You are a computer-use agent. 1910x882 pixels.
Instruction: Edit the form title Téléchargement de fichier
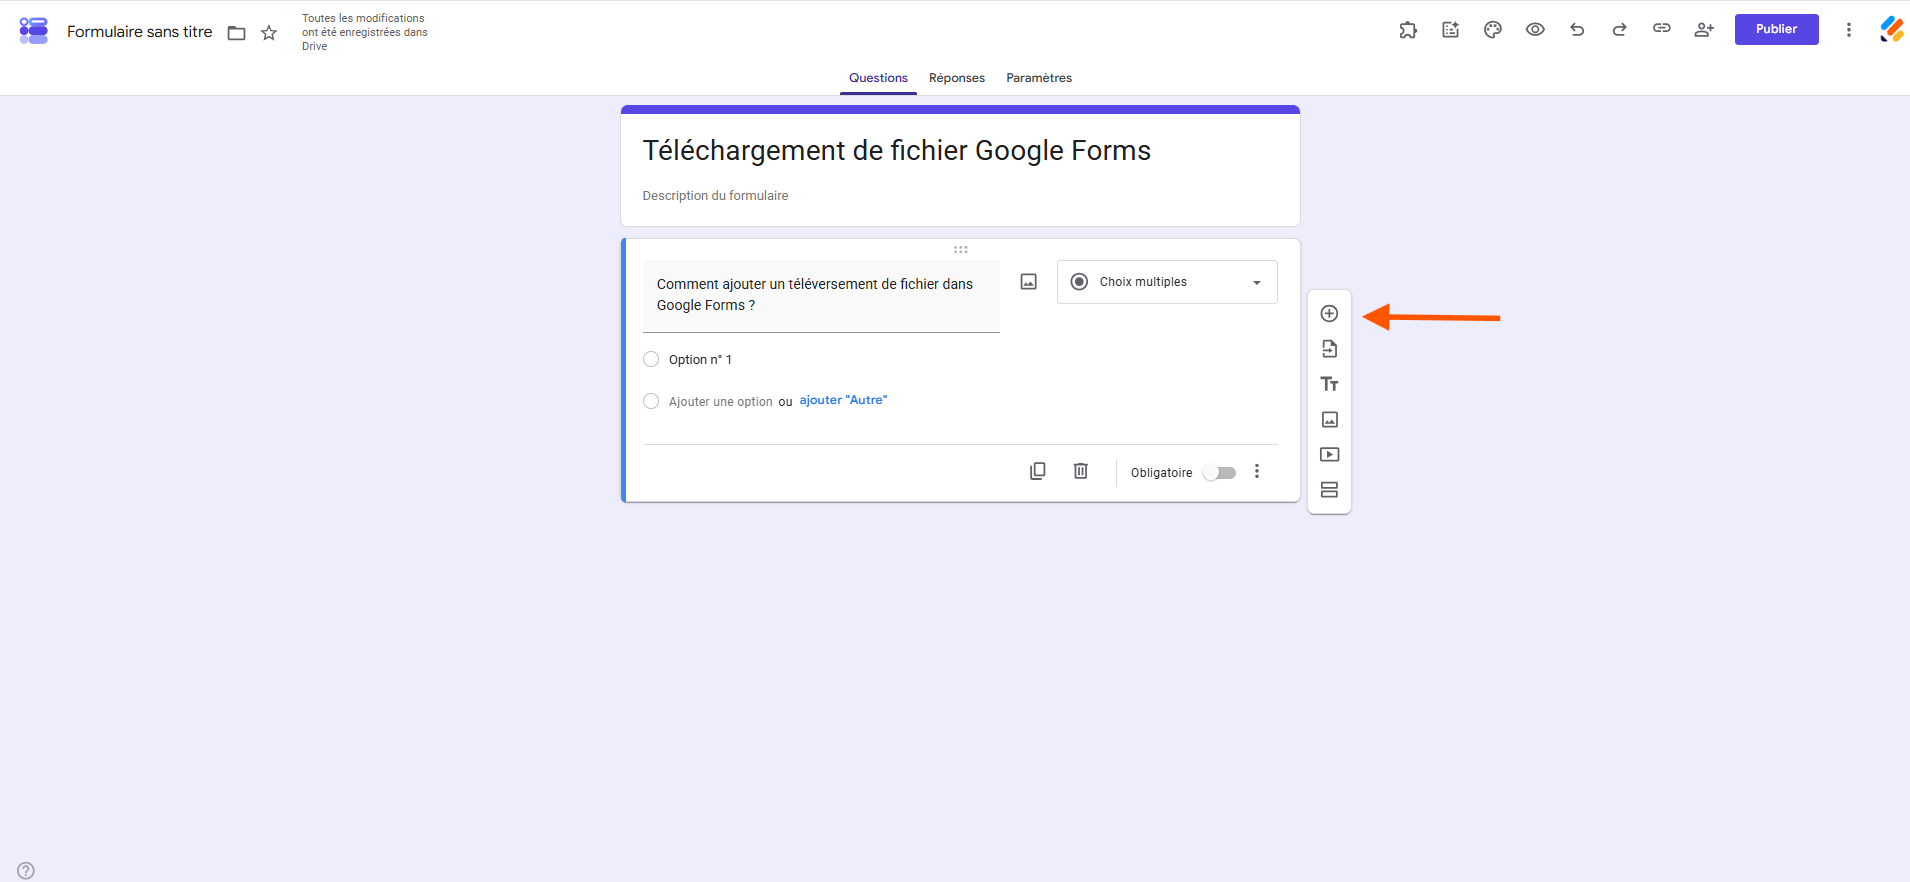[x=896, y=151]
